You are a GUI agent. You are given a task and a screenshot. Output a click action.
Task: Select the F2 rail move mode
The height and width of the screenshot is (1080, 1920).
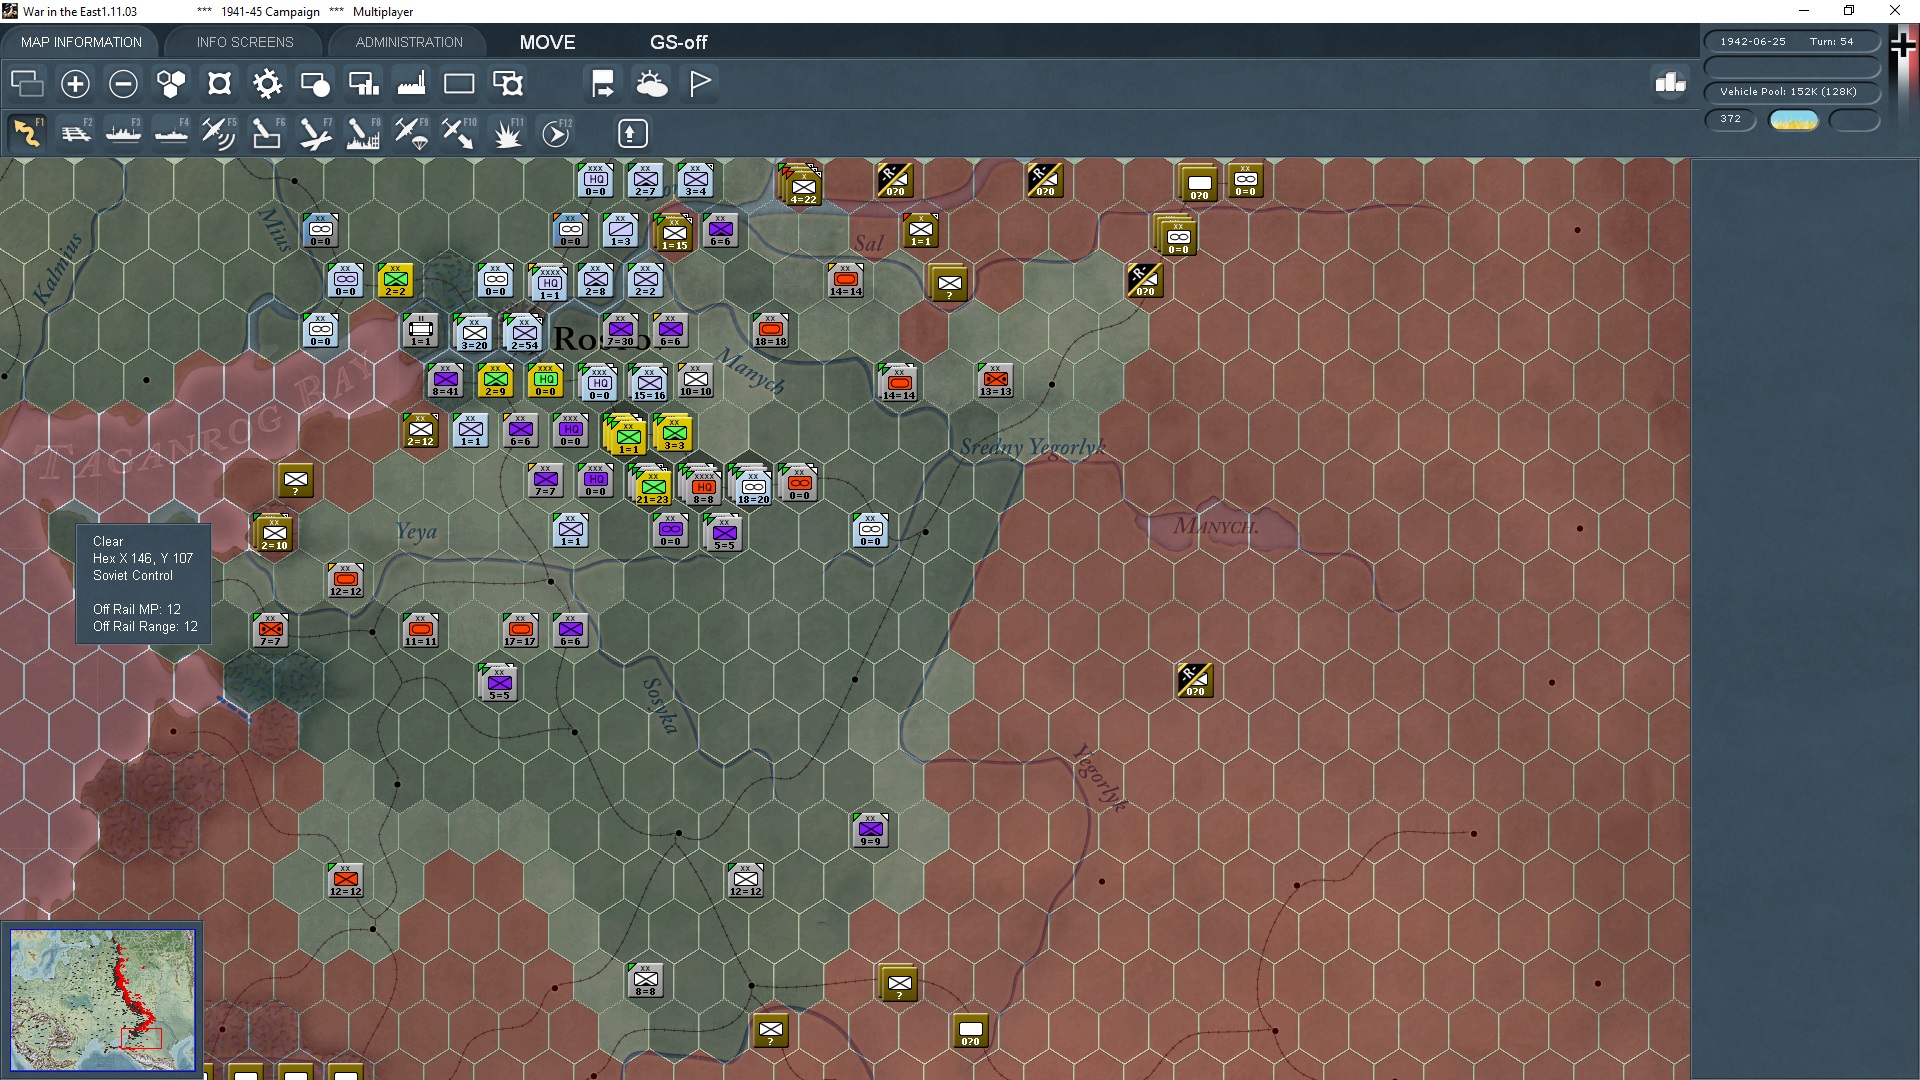[x=75, y=133]
